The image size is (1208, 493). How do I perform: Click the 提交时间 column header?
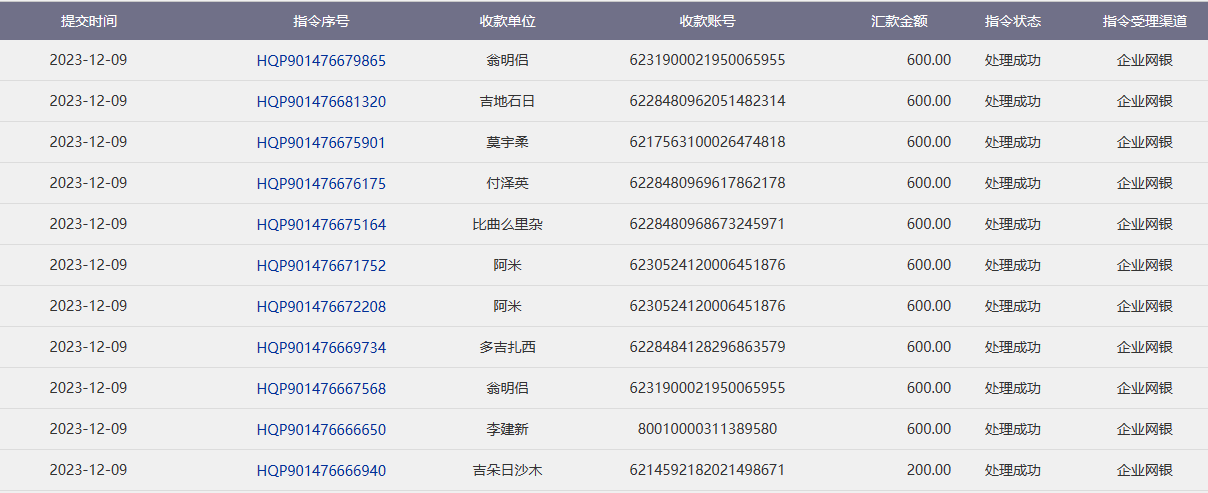pyautogui.click(x=88, y=21)
